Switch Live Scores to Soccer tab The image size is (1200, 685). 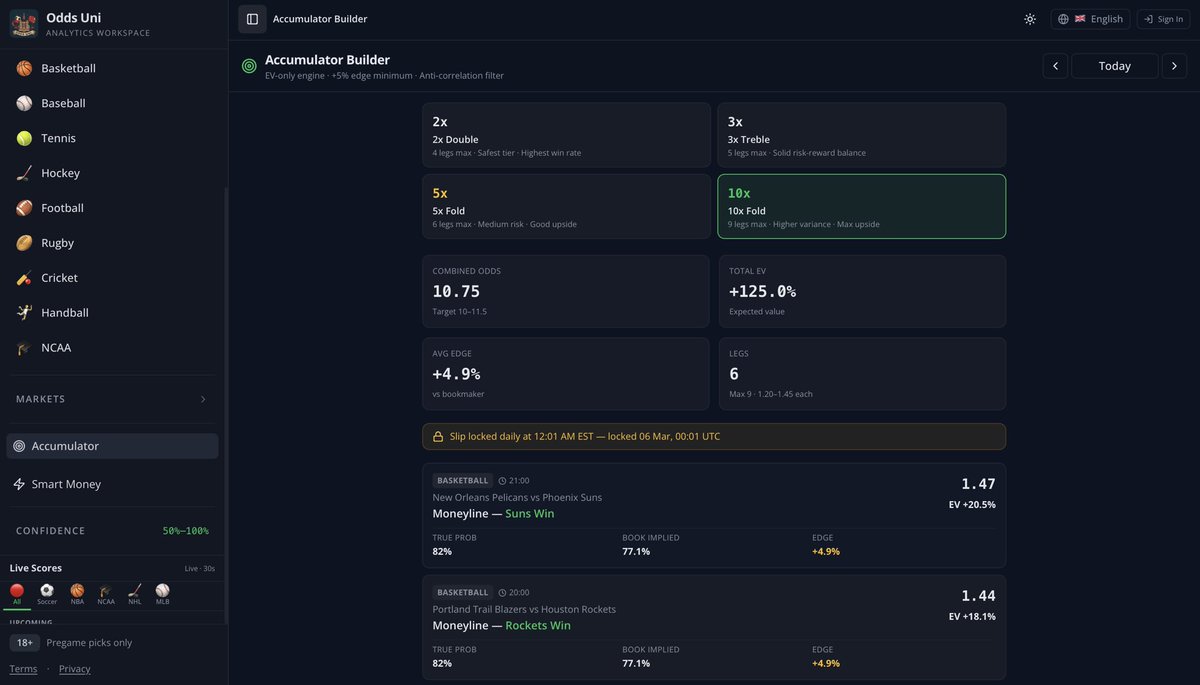tap(47, 594)
